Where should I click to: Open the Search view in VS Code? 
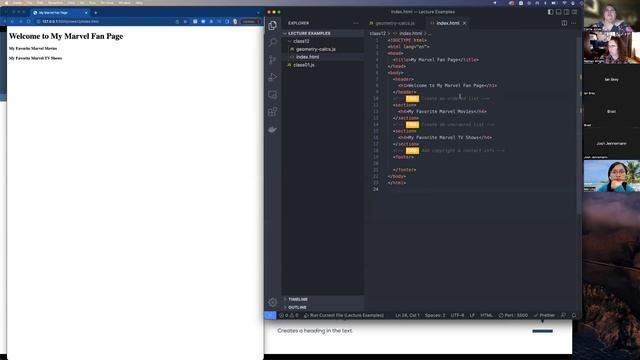273,42
